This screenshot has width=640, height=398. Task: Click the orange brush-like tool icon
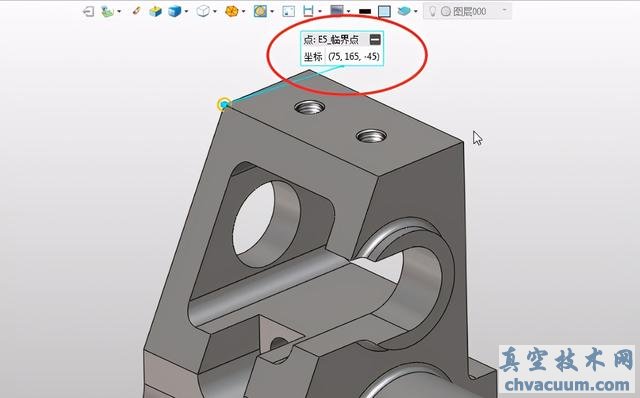coord(137,11)
